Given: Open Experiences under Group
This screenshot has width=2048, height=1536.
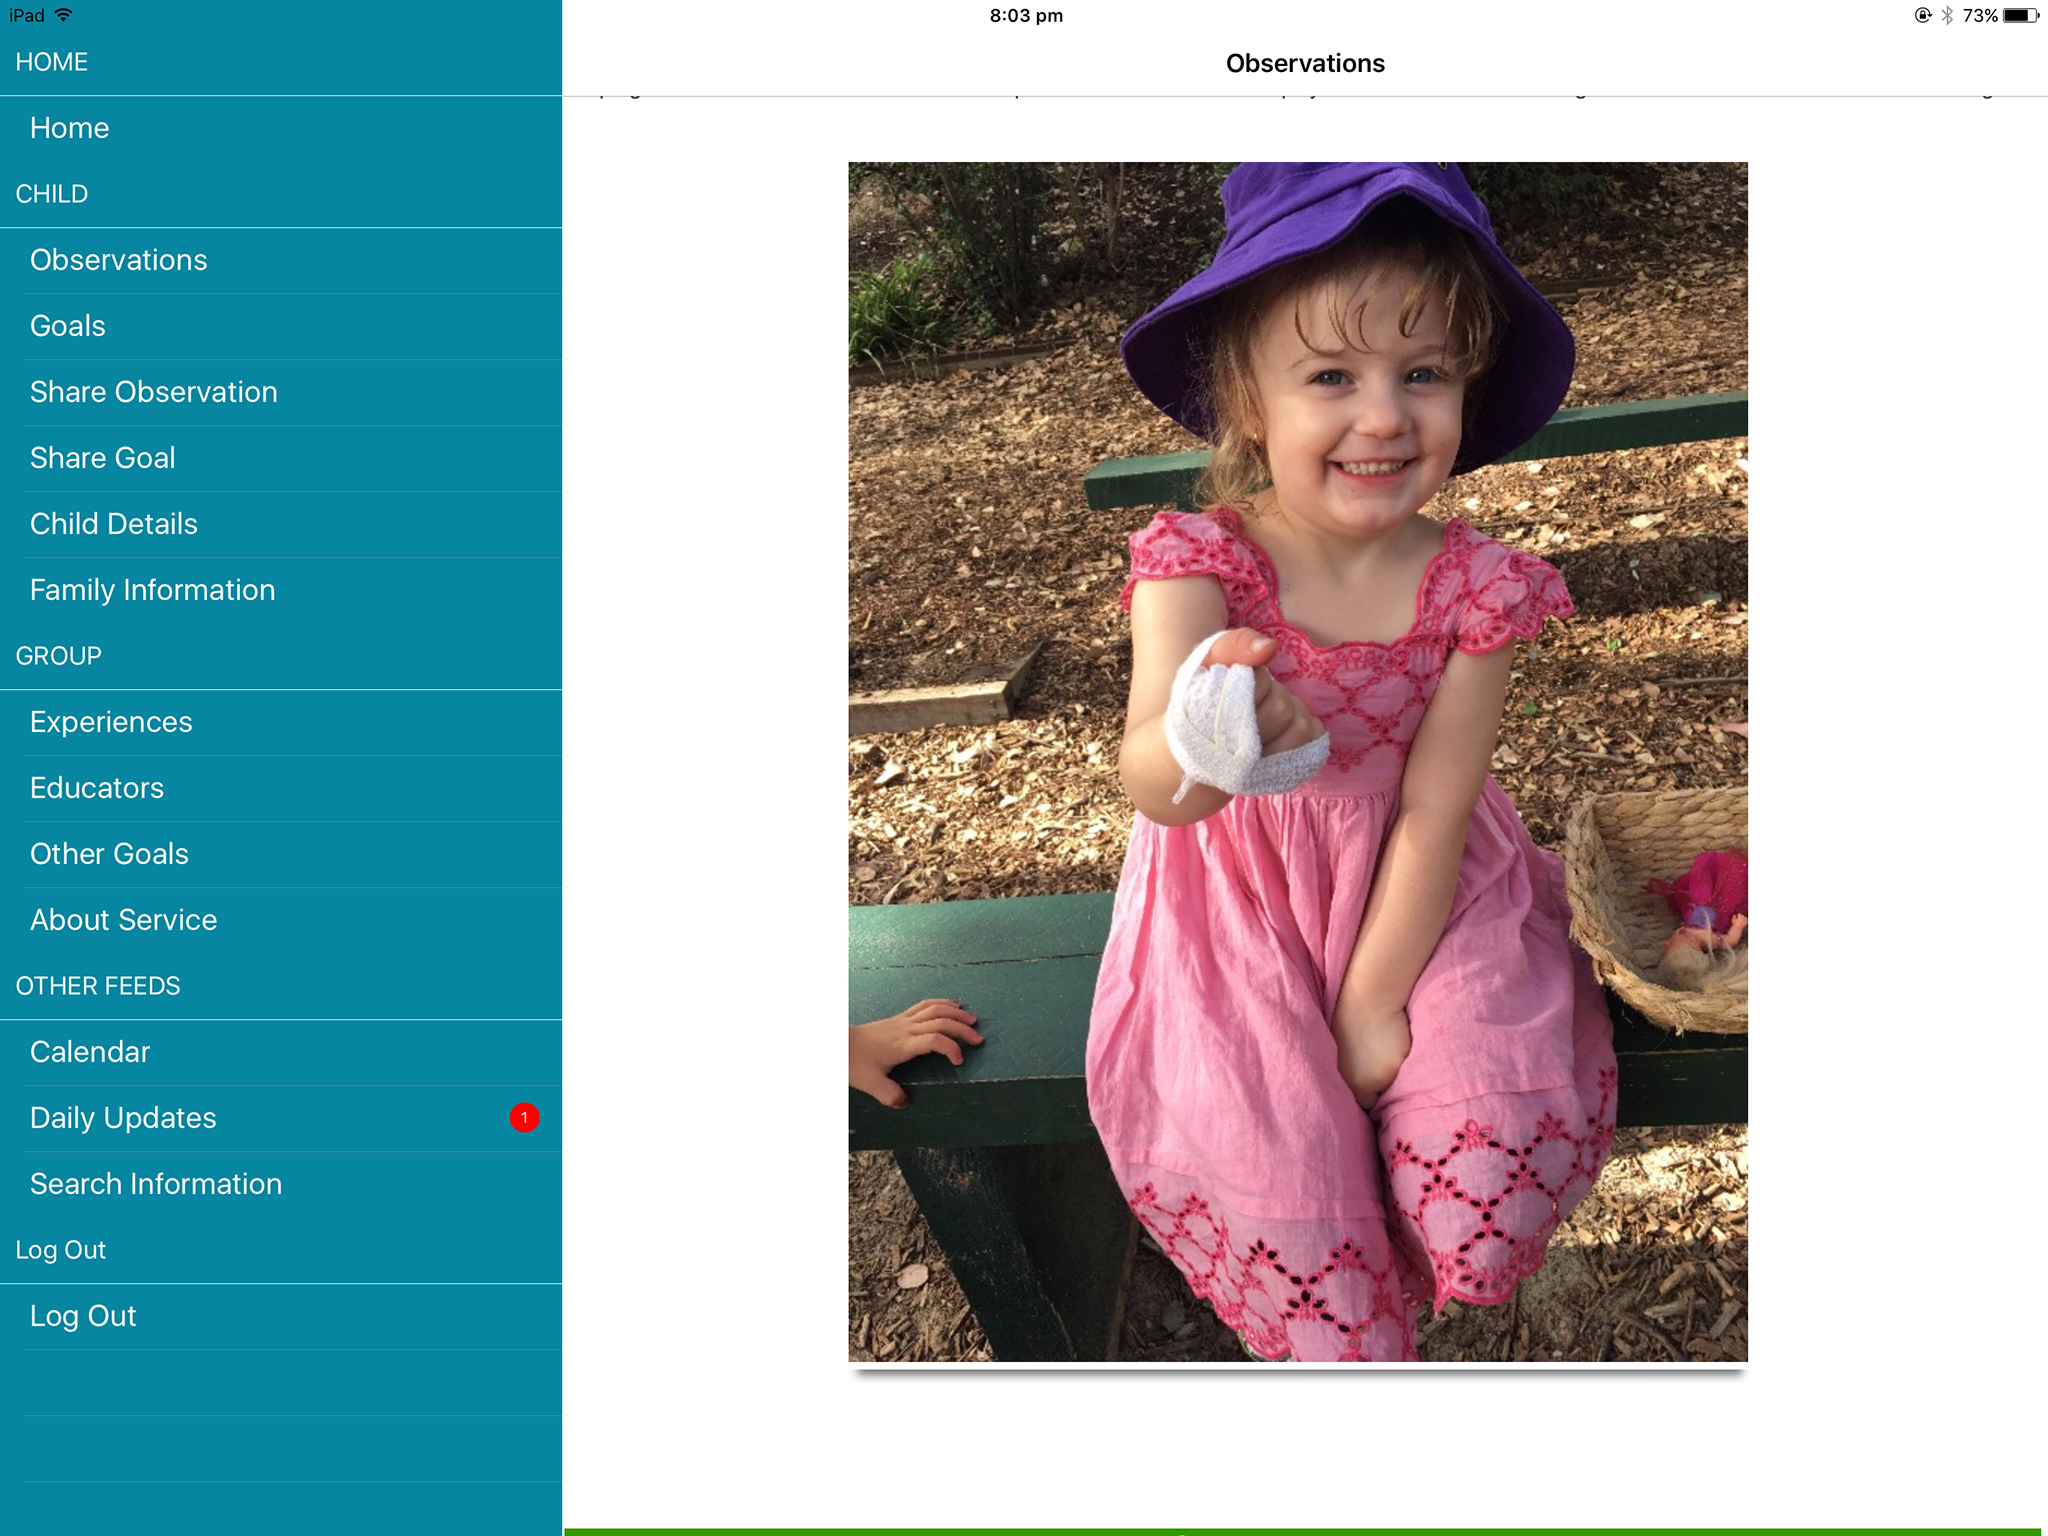Looking at the screenshot, I should (x=281, y=722).
